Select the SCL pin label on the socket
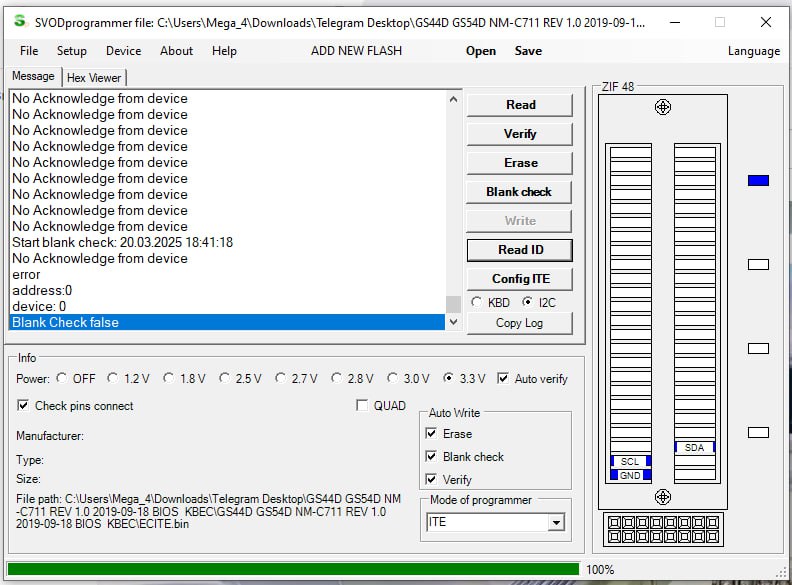 pos(630,461)
